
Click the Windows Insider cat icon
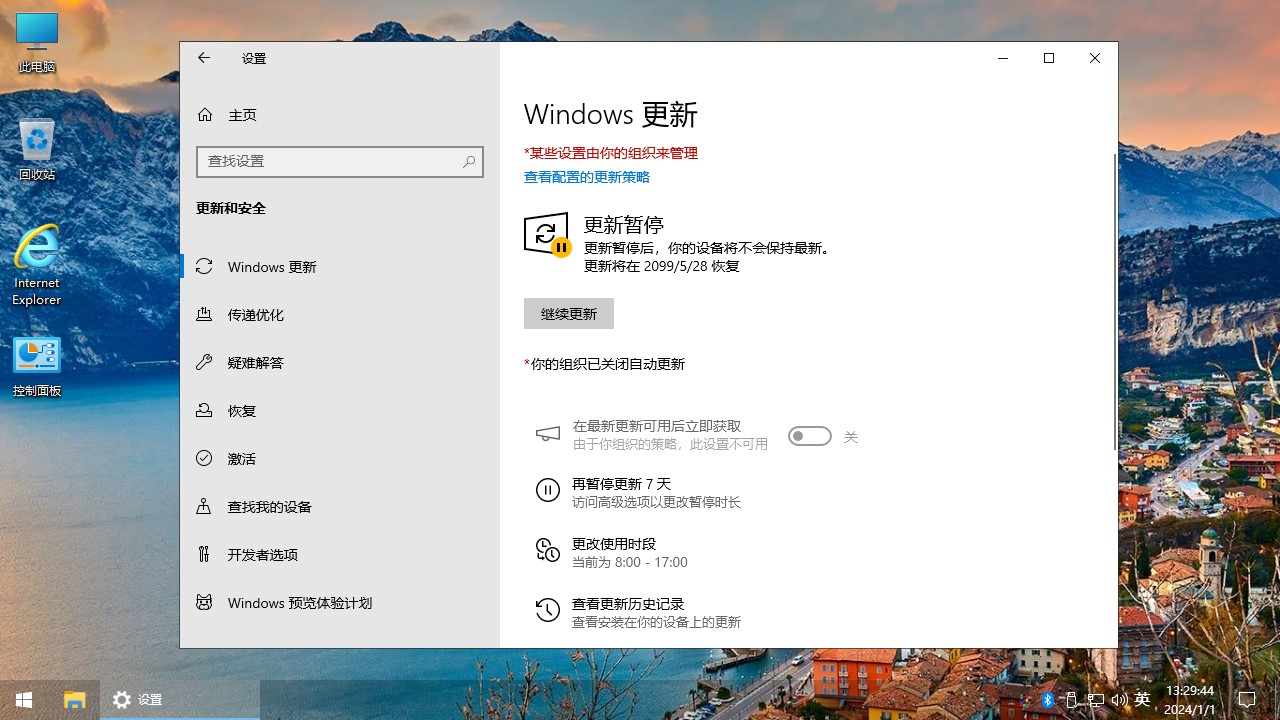[x=204, y=602]
